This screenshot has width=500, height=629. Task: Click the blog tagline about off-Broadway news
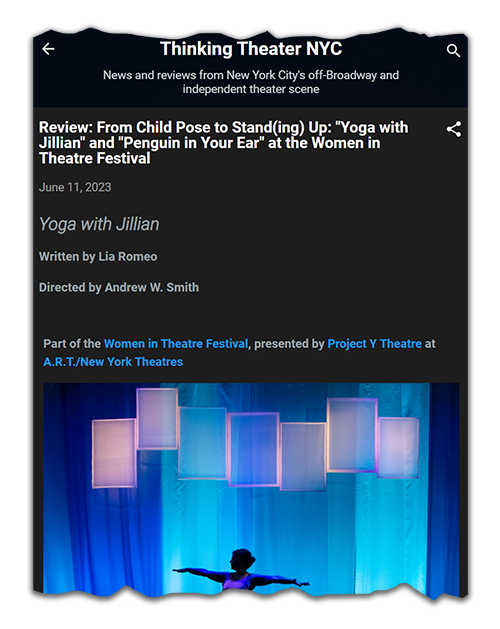251,82
